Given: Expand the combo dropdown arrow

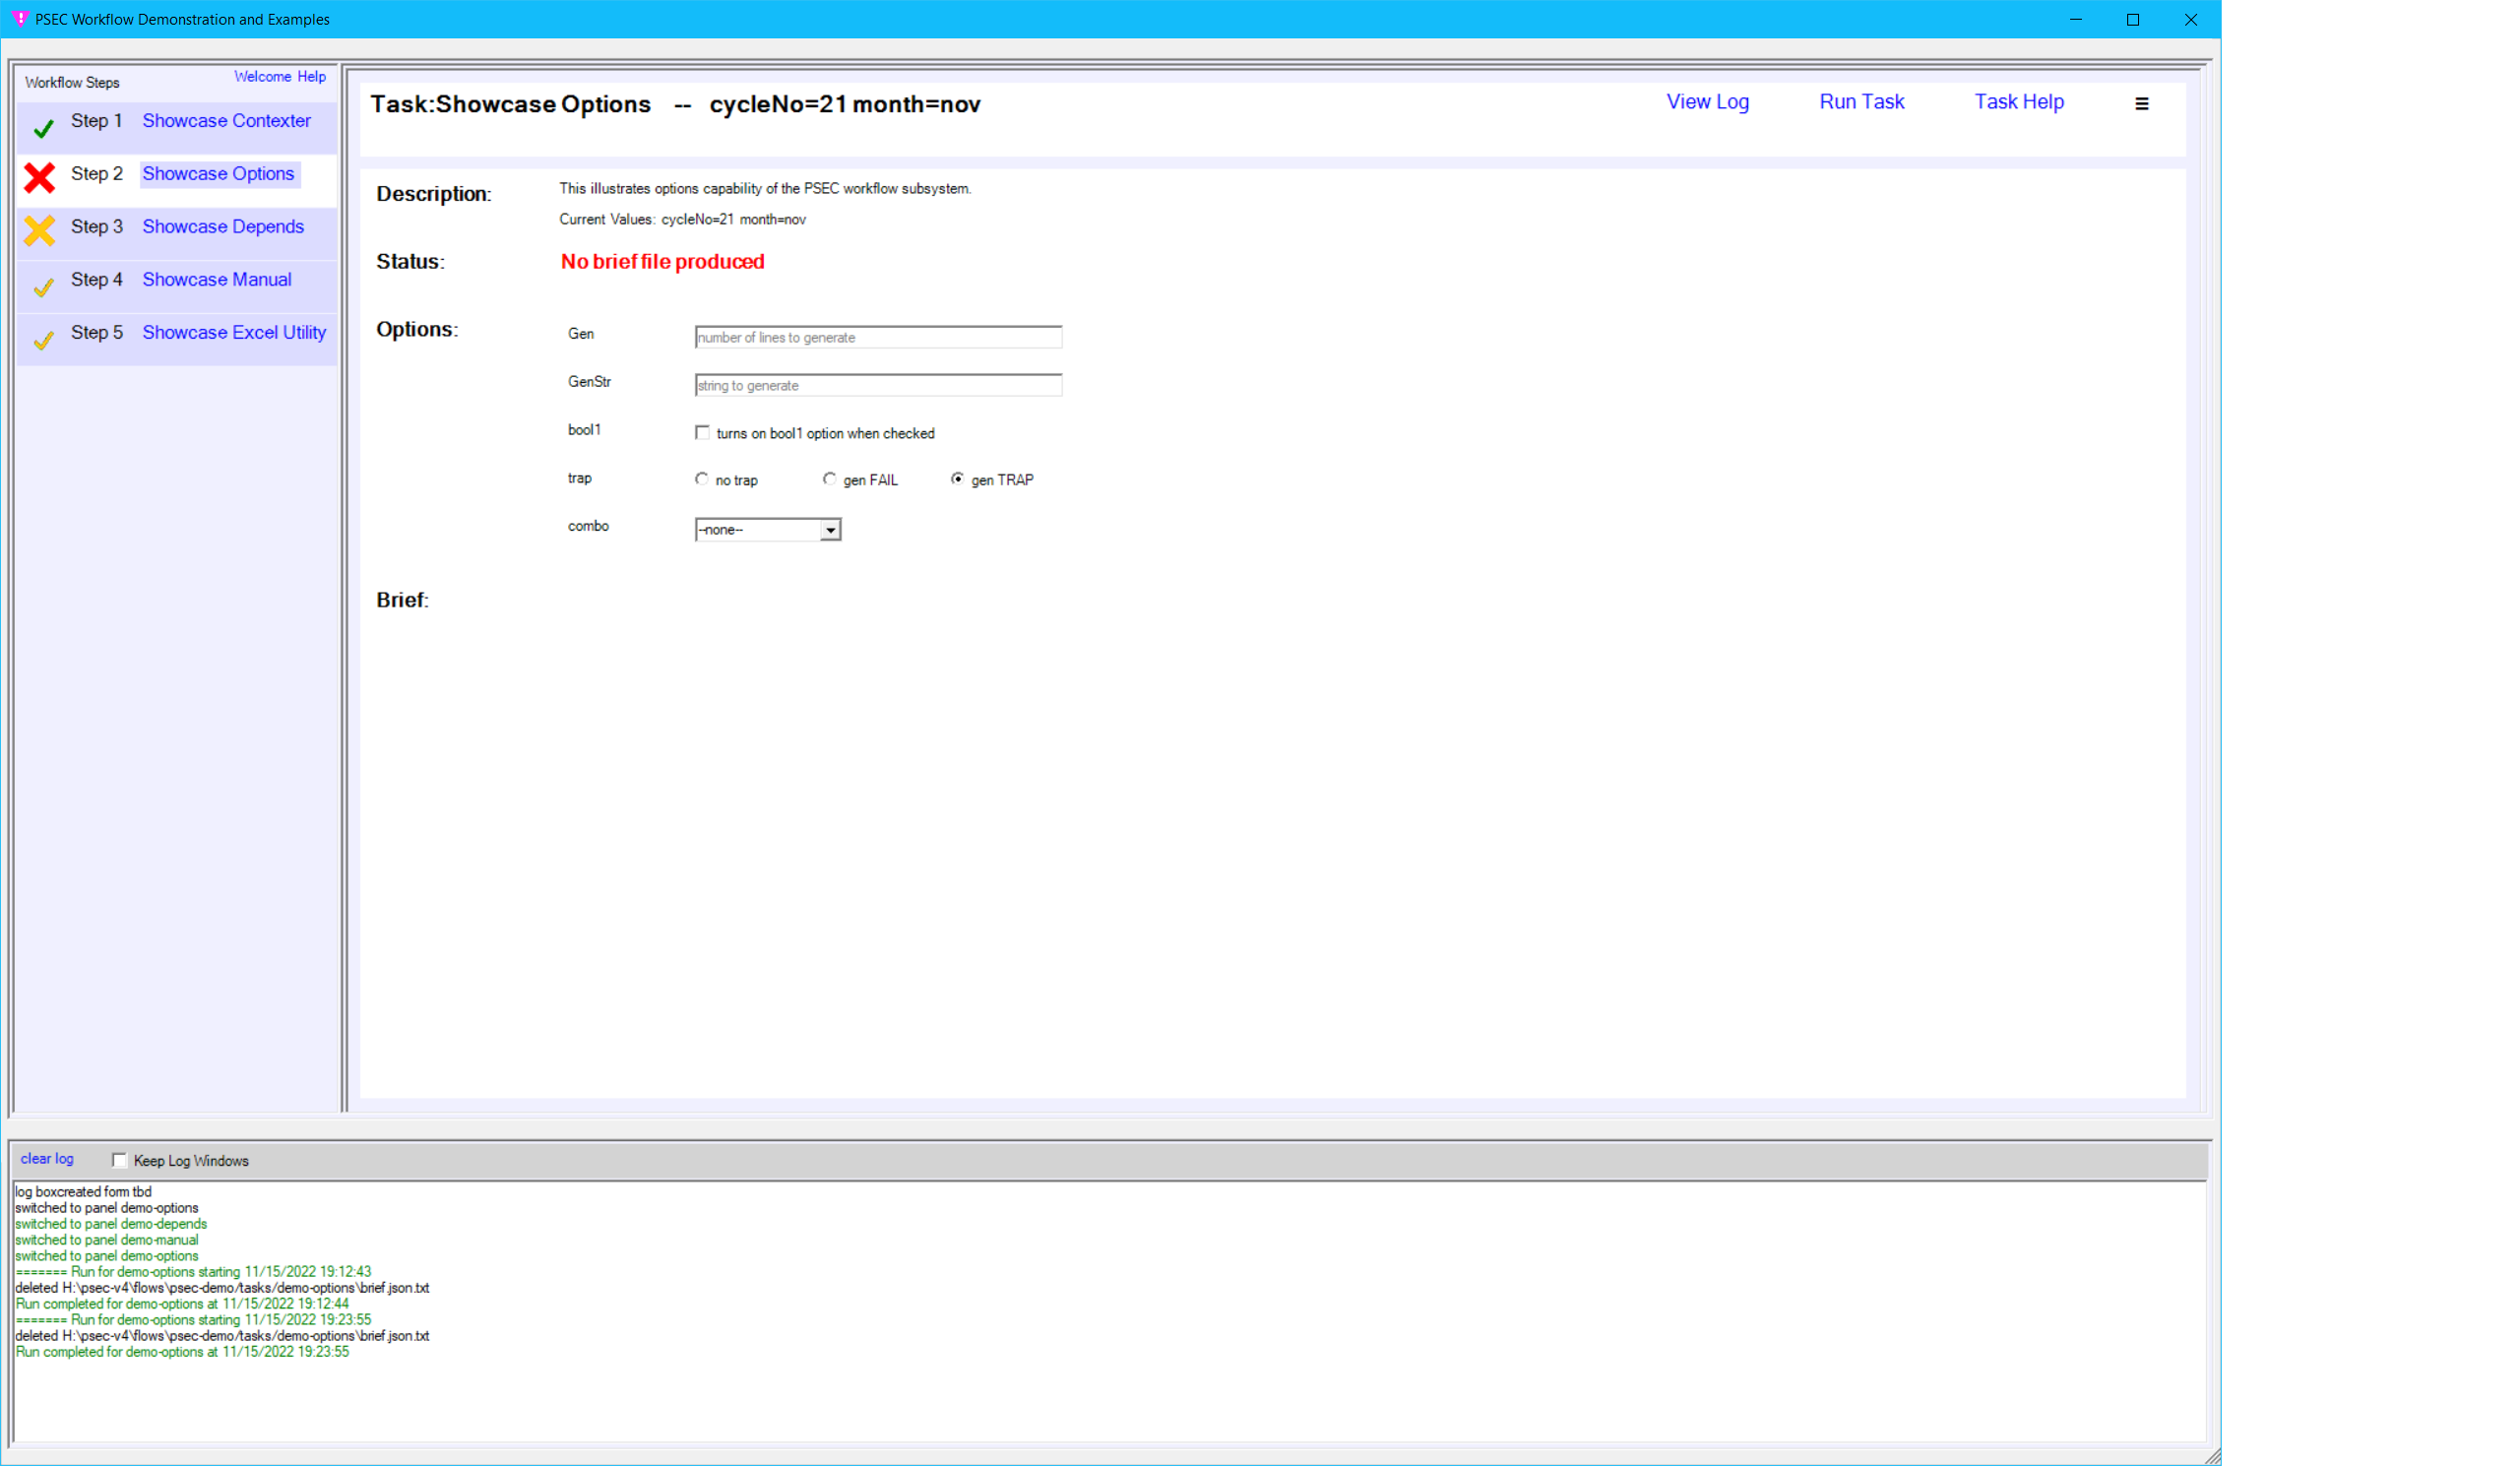Looking at the screenshot, I should 830,530.
